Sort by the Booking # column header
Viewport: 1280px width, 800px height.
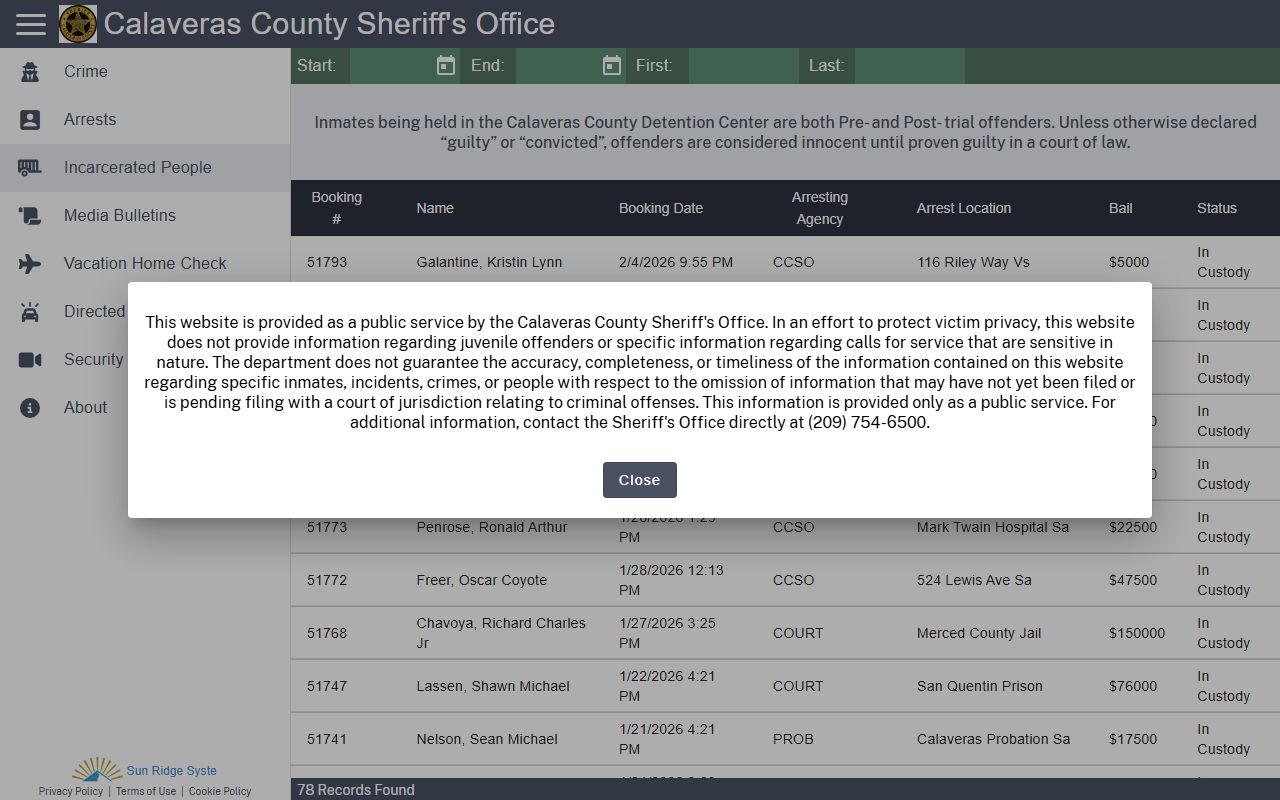[336, 208]
